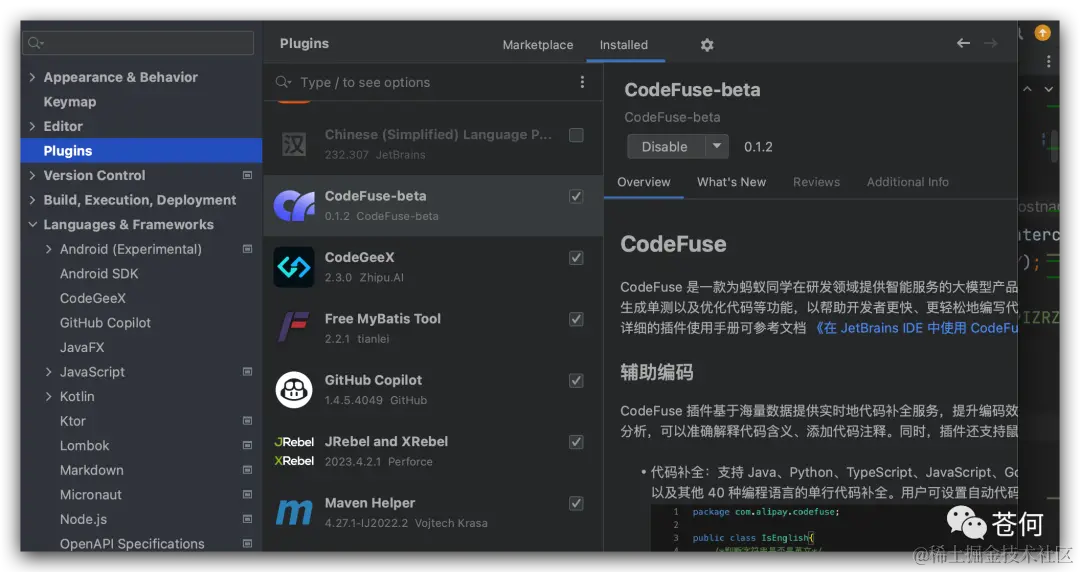Viewport: 1080px width, 572px height.
Task: Click the editor next highlight down chevron
Action: (x=1048, y=89)
